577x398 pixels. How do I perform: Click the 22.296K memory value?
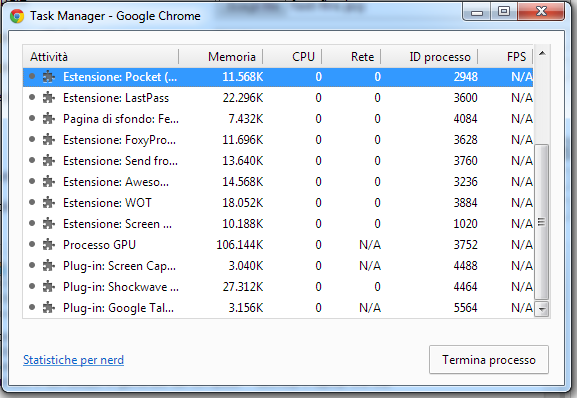(x=243, y=98)
